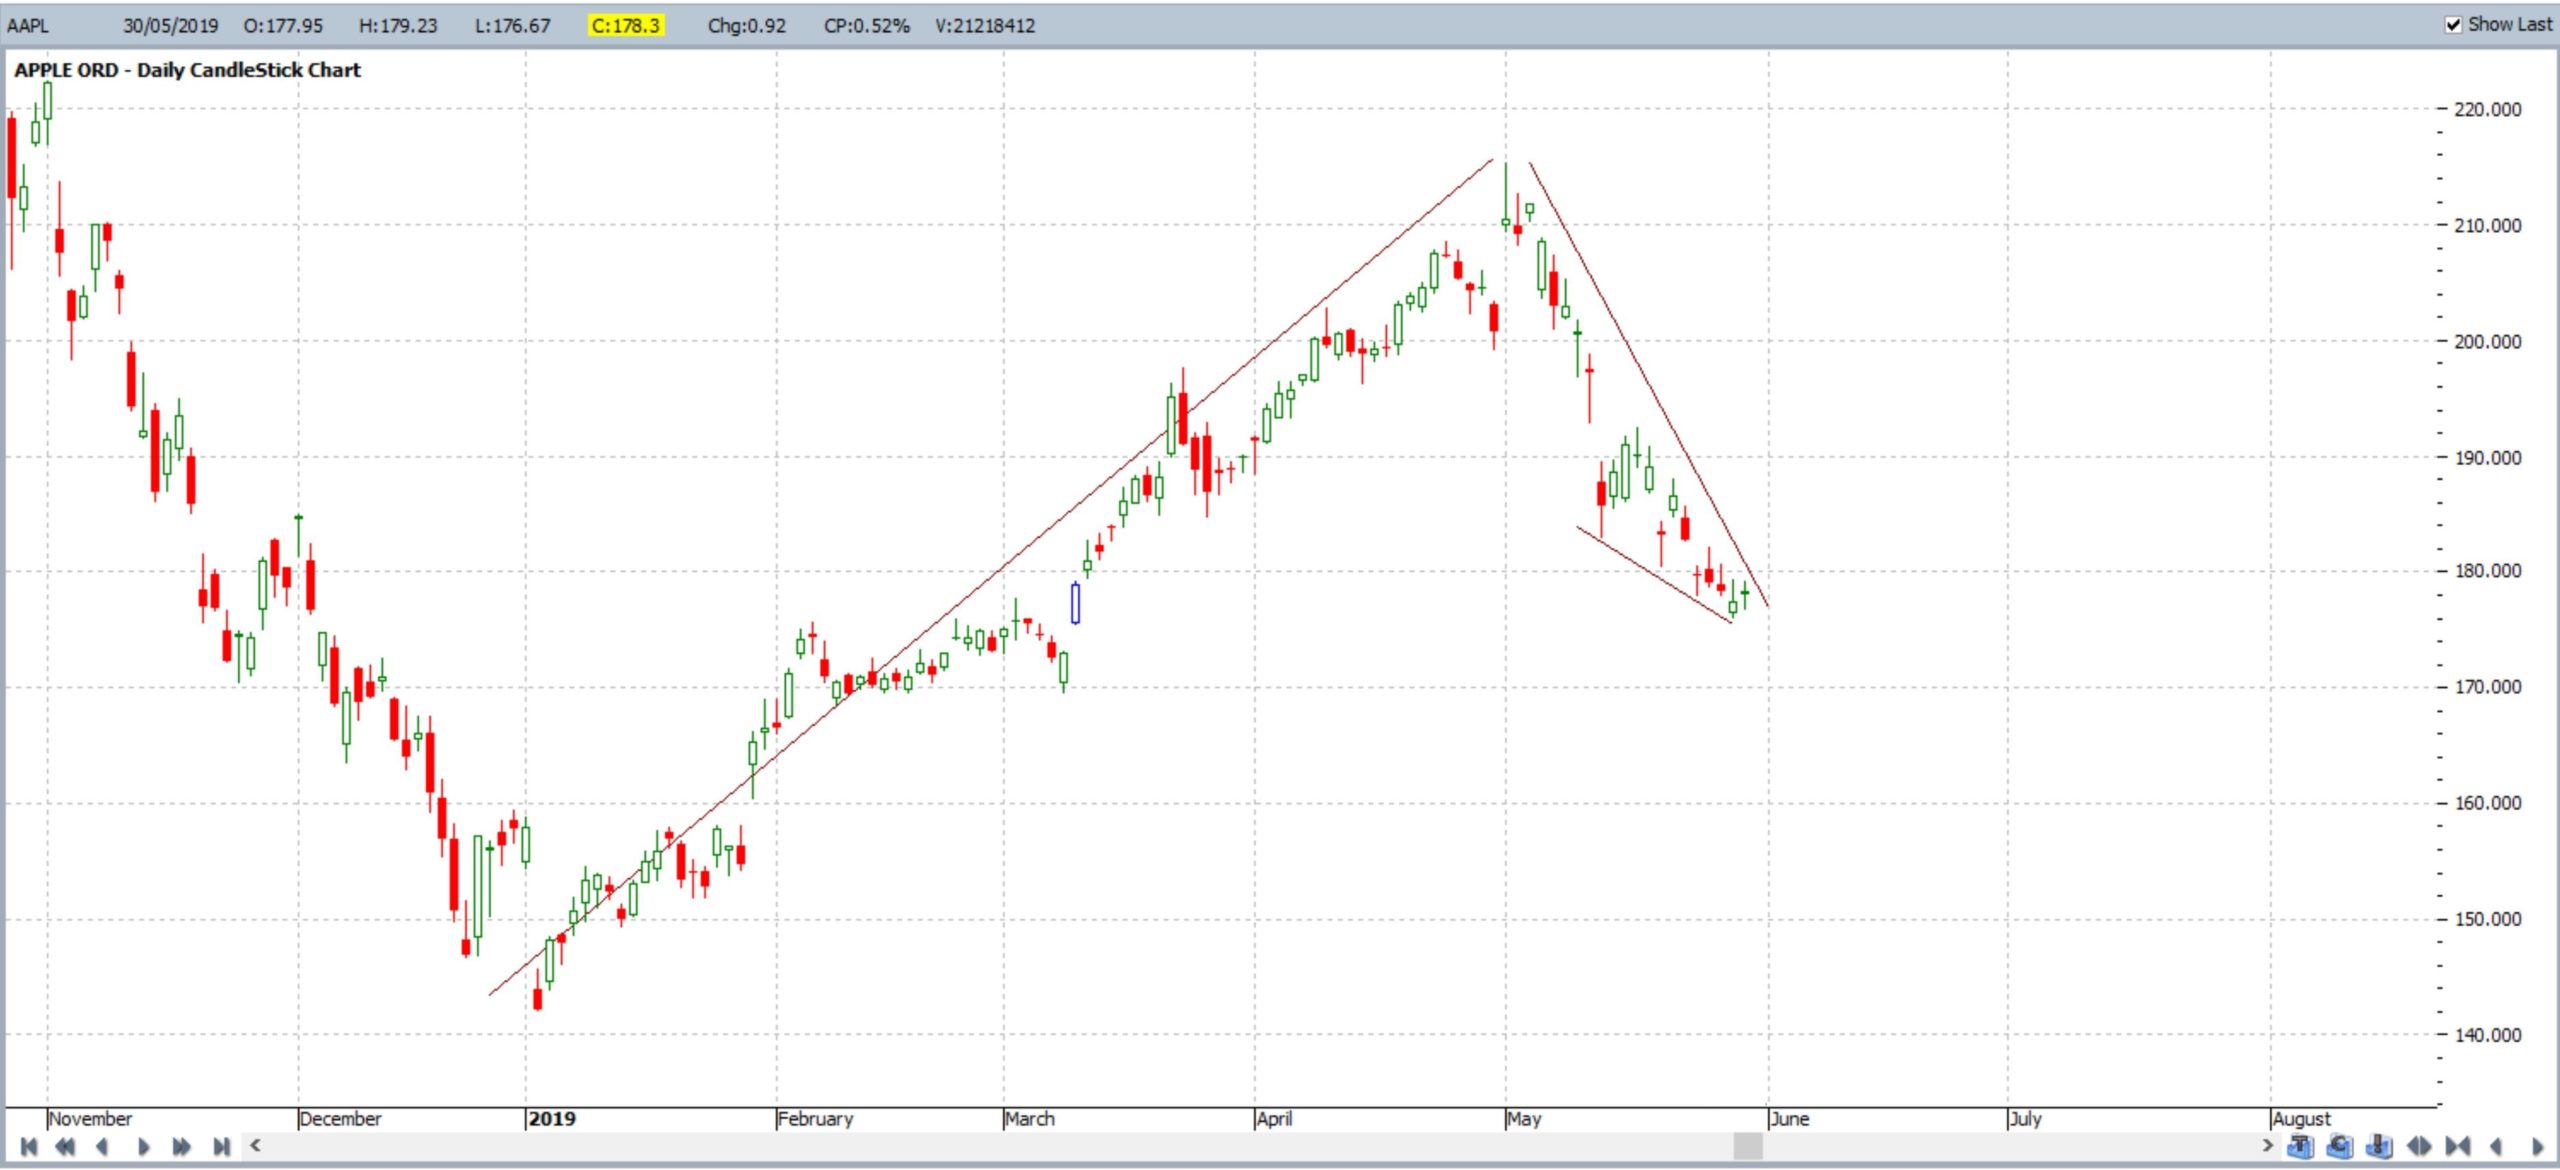
Task: Click the AAPL ticker symbol in header
Action: coord(28,25)
